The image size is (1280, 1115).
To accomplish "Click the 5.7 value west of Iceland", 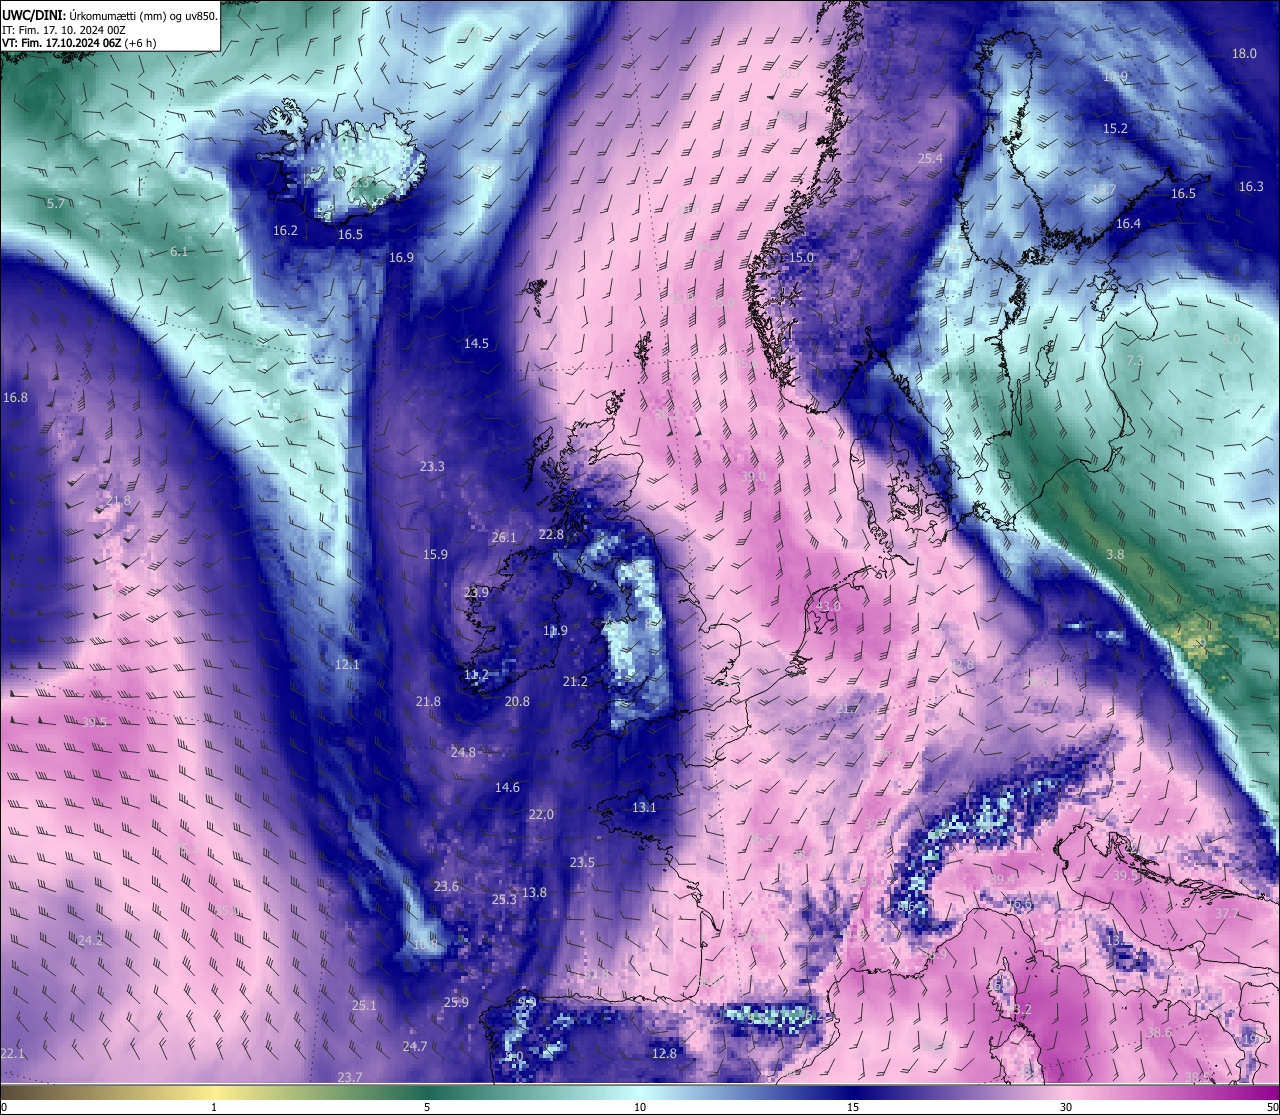I will coord(56,204).
